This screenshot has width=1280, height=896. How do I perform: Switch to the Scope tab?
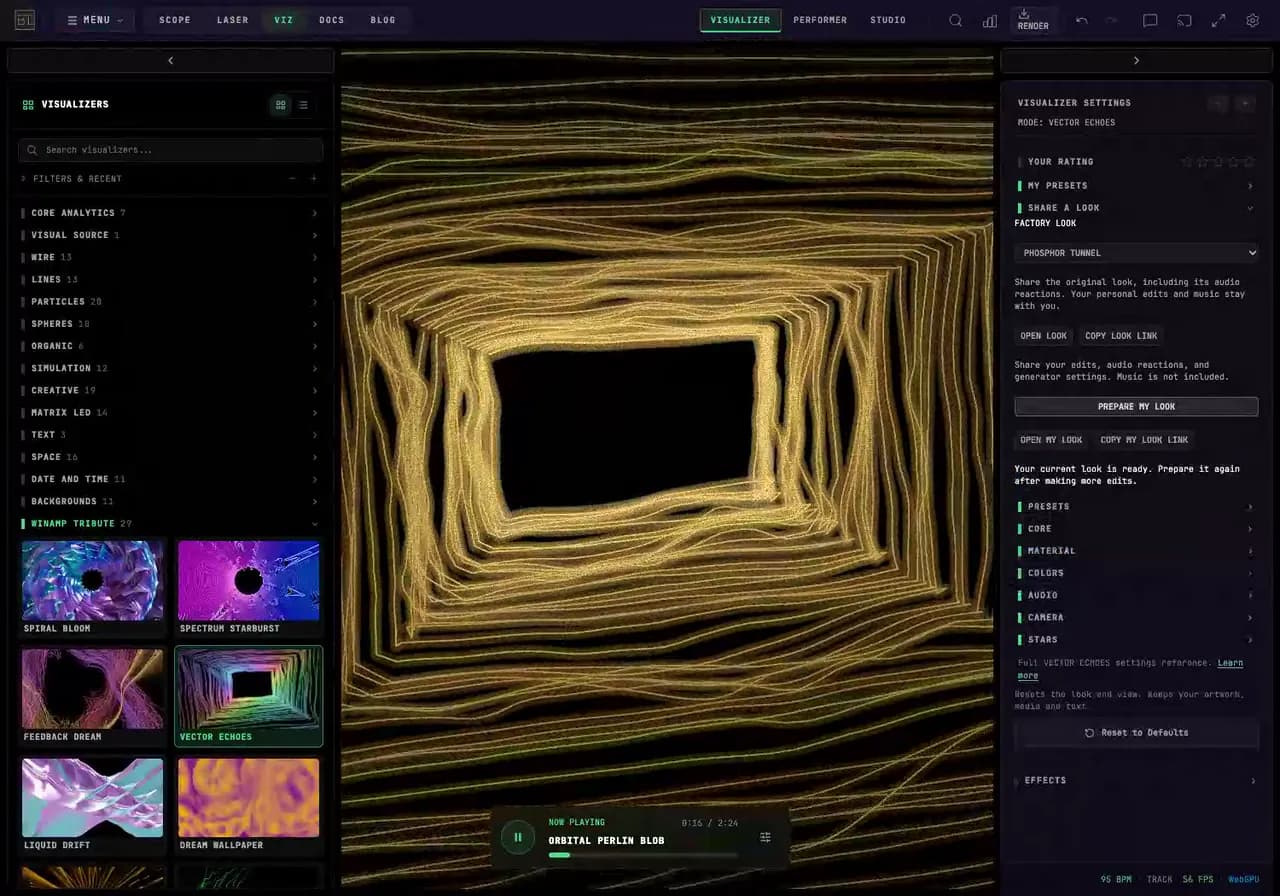(175, 20)
